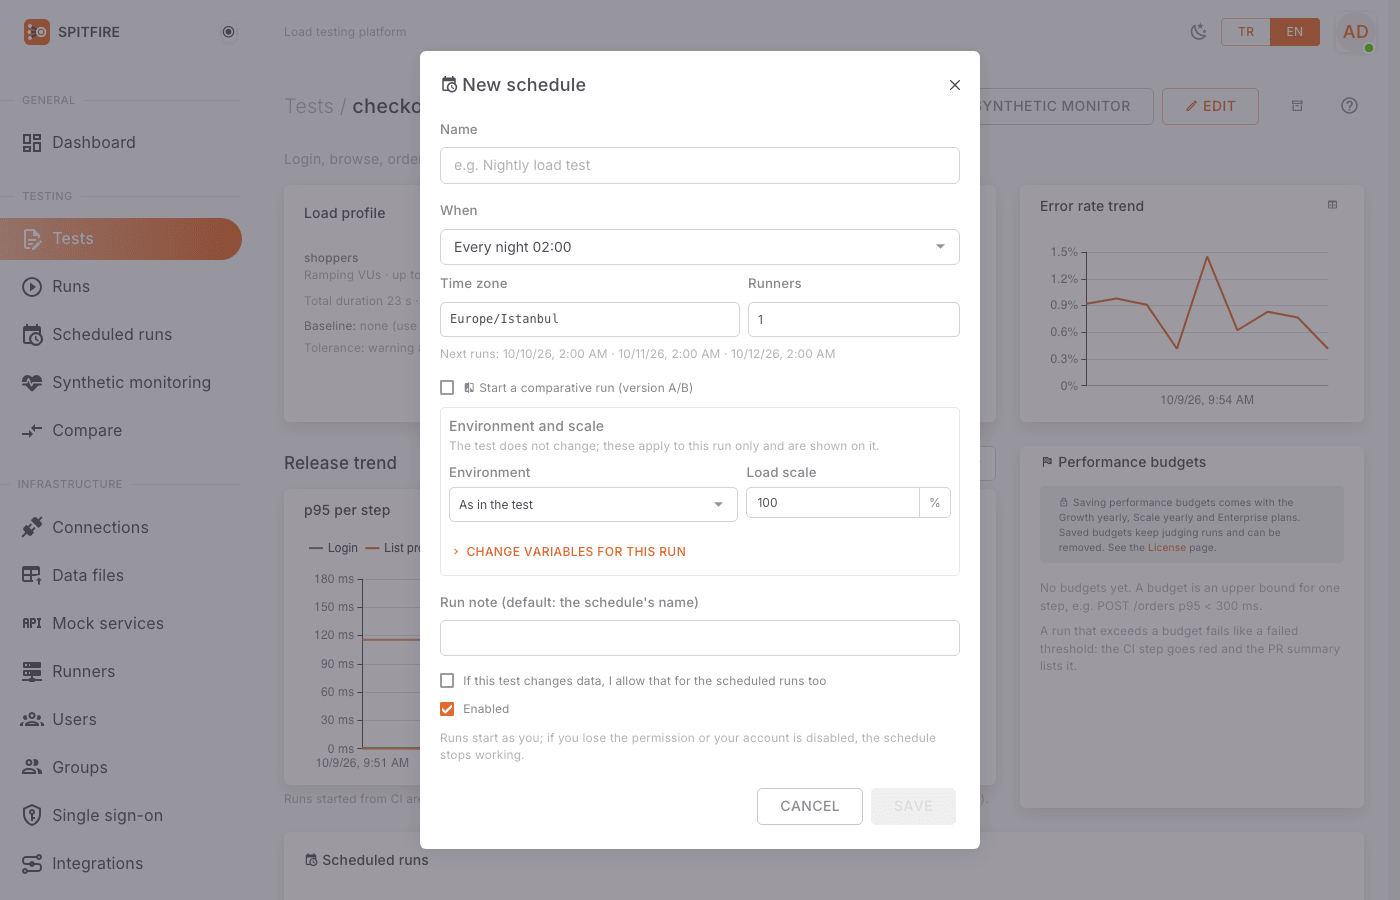Screen dimensions: 1400x900
Task: Click the Data files icon
Action: tap(32, 575)
